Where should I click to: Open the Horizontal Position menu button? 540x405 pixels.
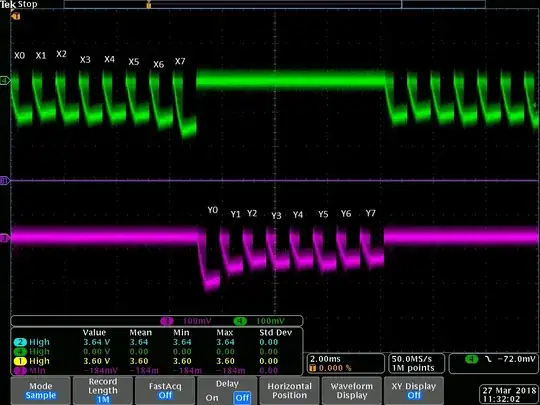pyautogui.click(x=289, y=391)
